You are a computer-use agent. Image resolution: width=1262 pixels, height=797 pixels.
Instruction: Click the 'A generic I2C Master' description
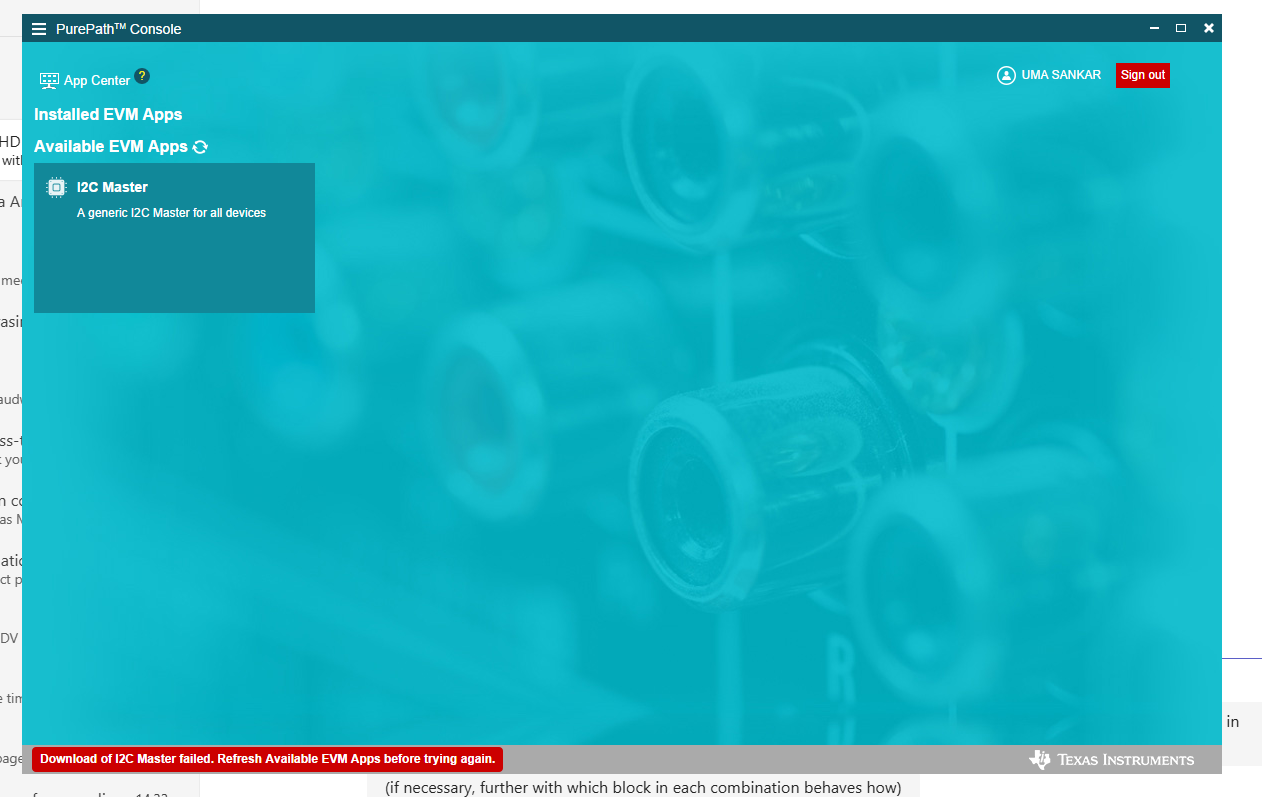point(171,213)
